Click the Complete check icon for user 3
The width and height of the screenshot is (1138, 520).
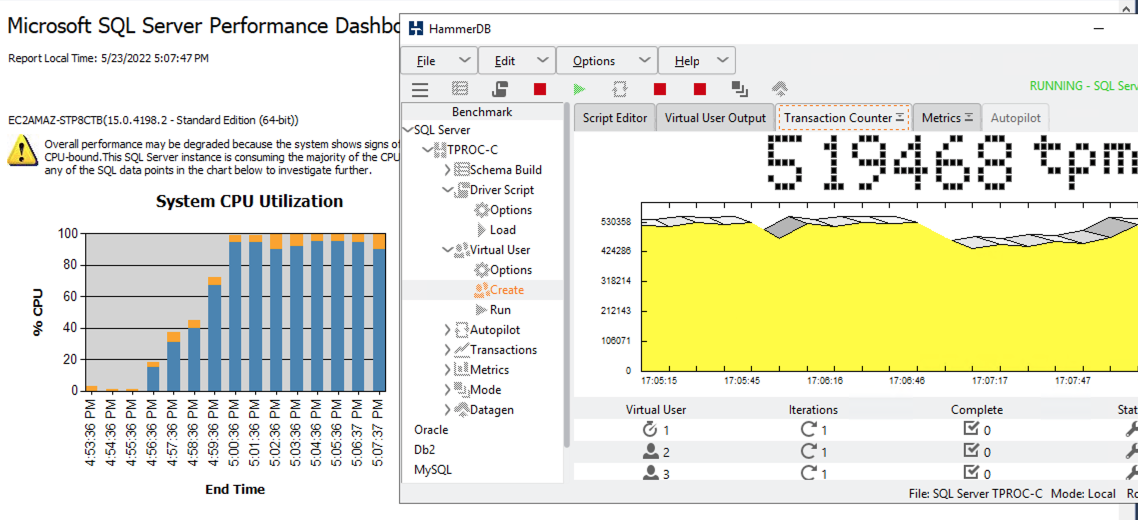coord(971,473)
